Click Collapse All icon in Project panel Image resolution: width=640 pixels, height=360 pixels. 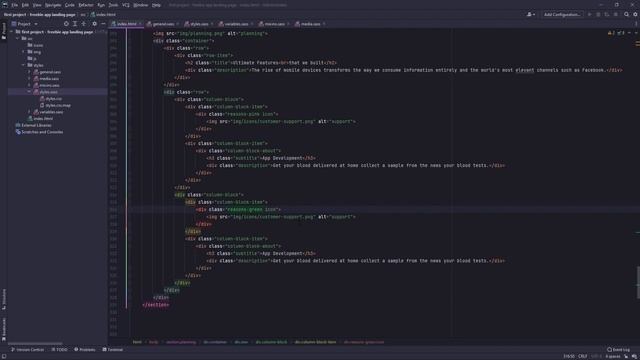tap(84, 24)
